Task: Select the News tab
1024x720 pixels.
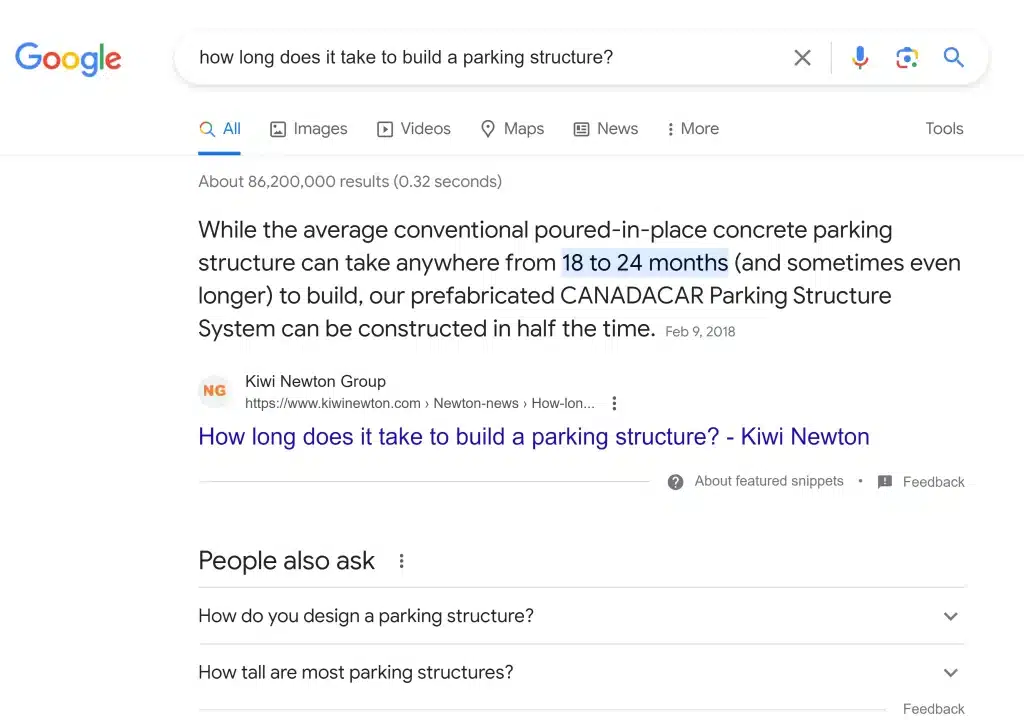Action: (x=606, y=129)
